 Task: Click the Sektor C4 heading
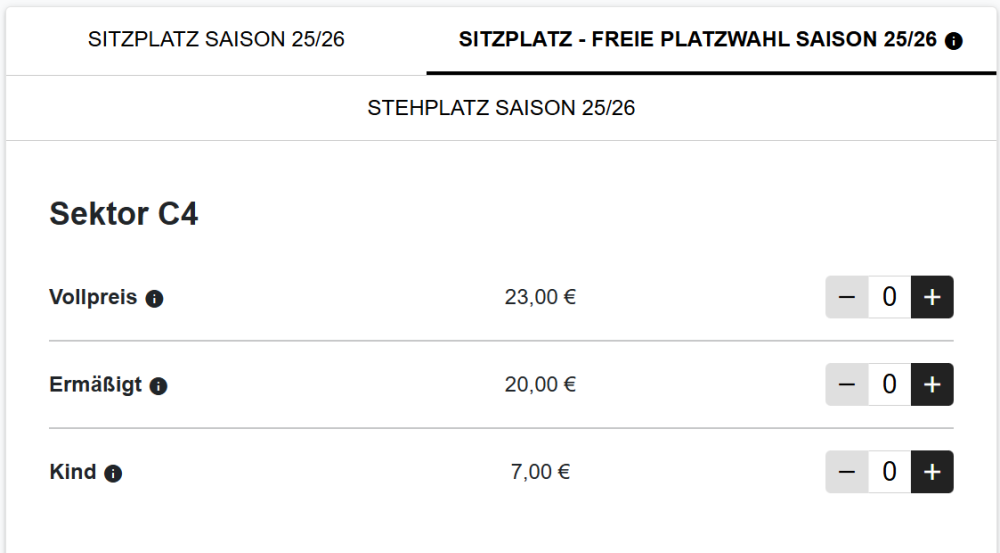(124, 214)
